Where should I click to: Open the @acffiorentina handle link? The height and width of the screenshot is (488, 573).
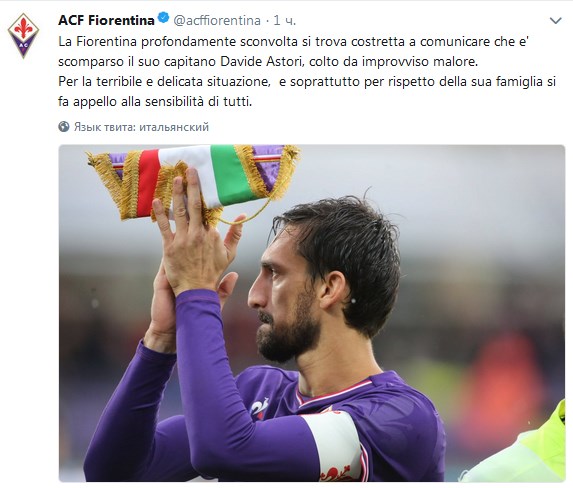[217, 20]
